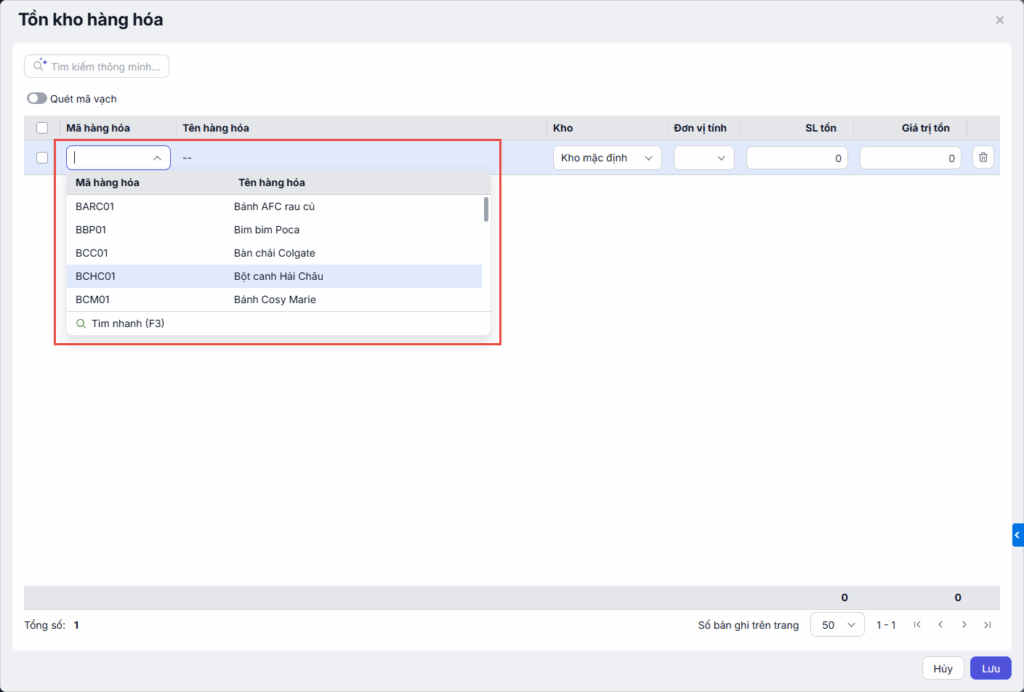The height and width of the screenshot is (692, 1024).
Task: Check the first row checkbox
Action: click(42, 158)
